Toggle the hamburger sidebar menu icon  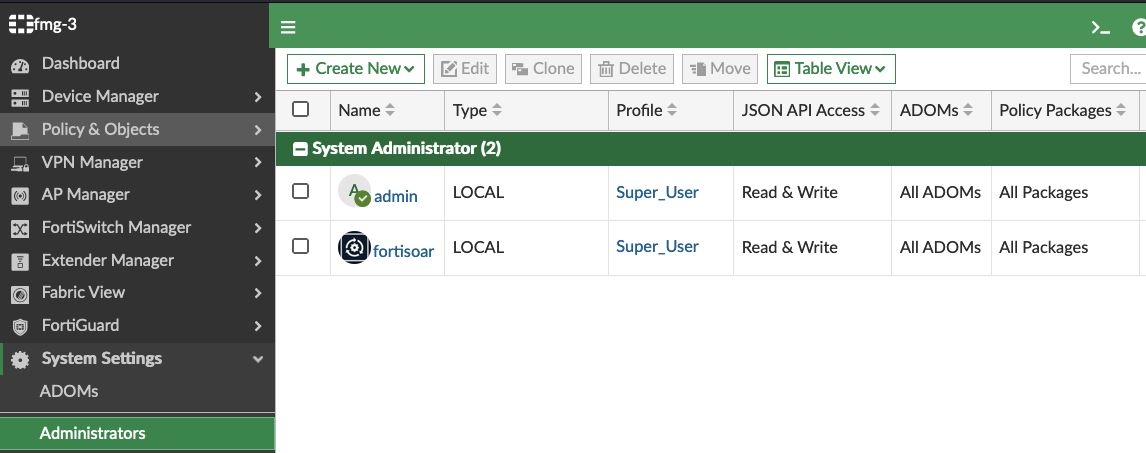click(288, 27)
